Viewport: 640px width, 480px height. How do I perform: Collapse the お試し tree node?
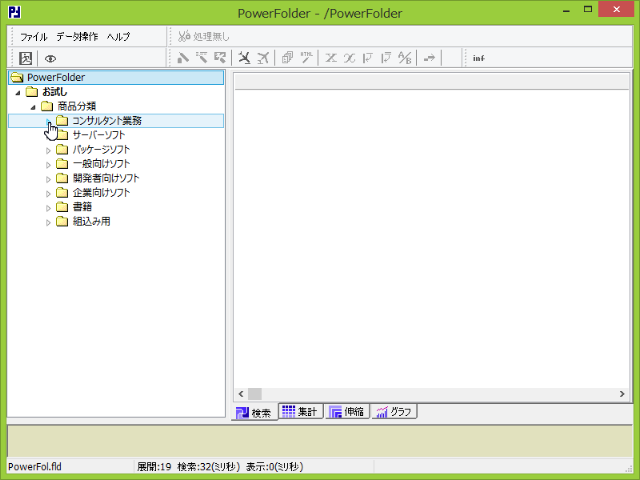click(x=18, y=93)
